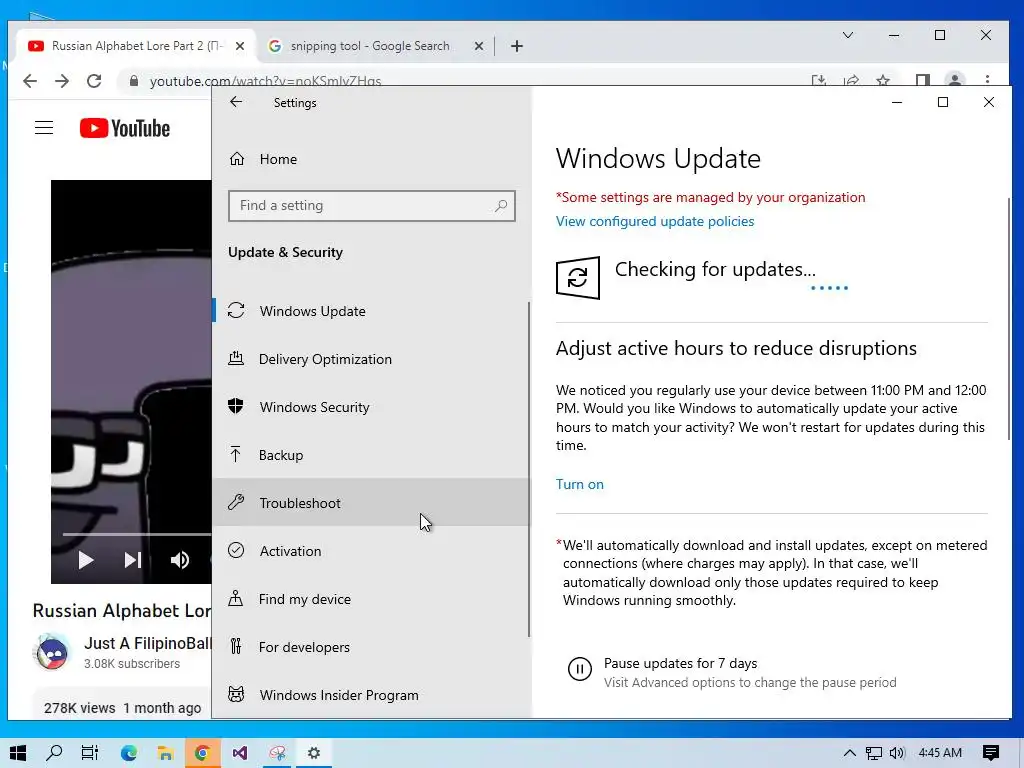
Task: Open Windows Security page
Action: pyautogui.click(x=371, y=407)
